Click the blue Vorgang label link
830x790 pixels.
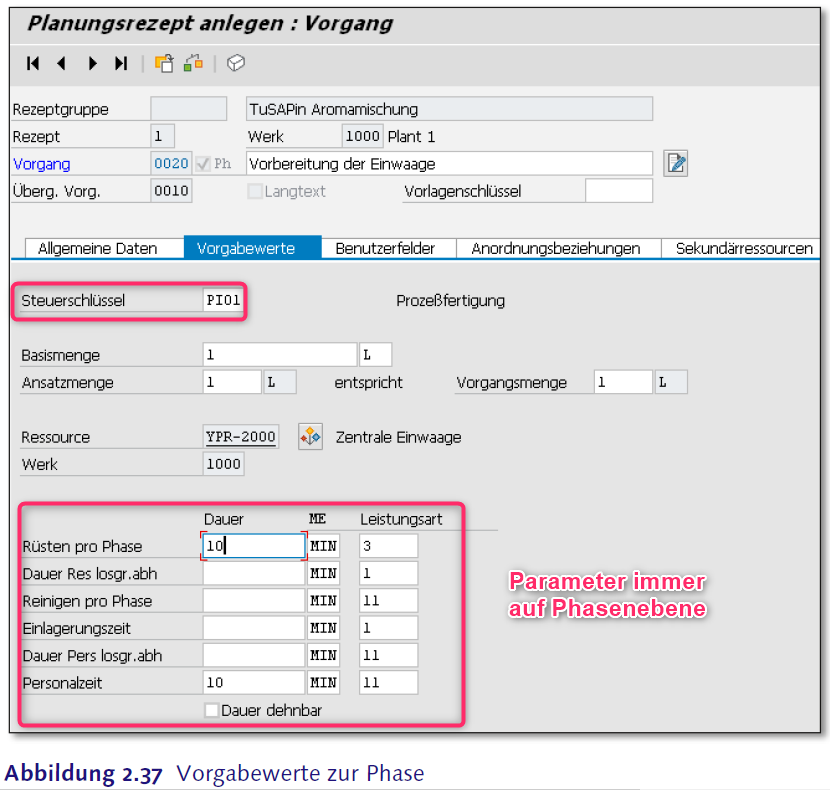click(41, 164)
